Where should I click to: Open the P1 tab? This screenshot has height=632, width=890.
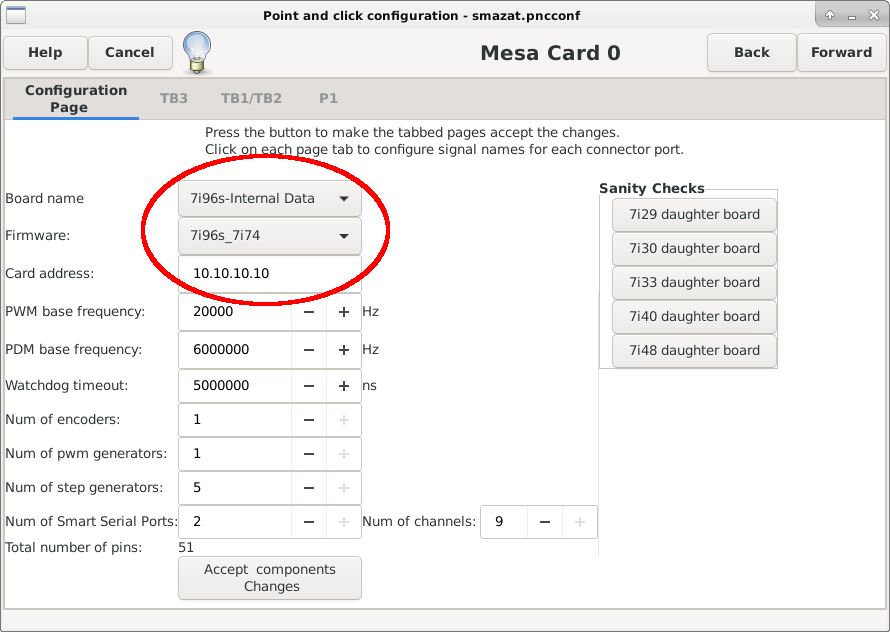pos(328,98)
